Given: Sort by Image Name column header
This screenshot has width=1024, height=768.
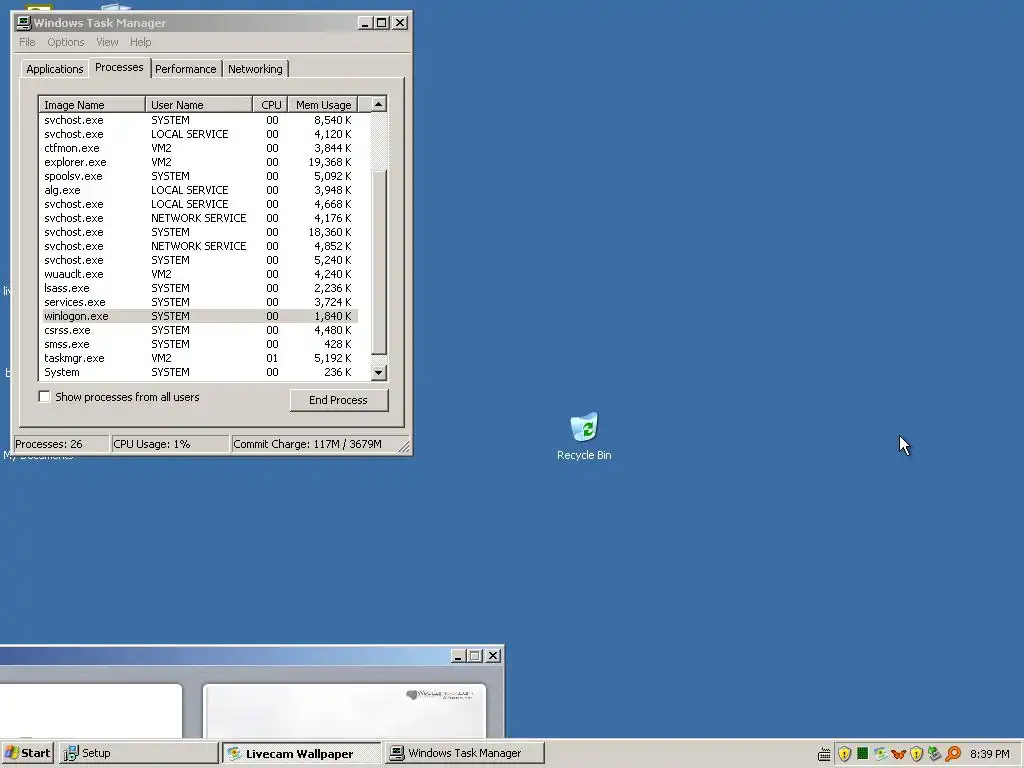Looking at the screenshot, I should [92, 104].
